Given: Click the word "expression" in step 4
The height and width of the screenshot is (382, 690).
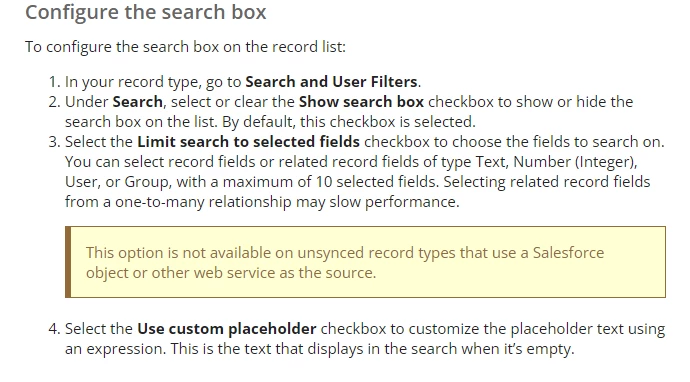Looking at the screenshot, I should point(126,349).
